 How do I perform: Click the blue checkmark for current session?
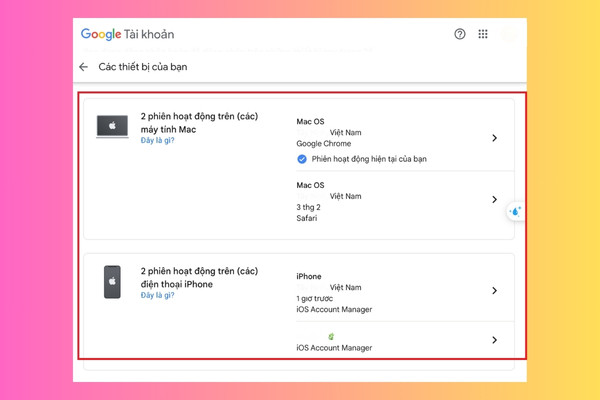(x=302, y=159)
